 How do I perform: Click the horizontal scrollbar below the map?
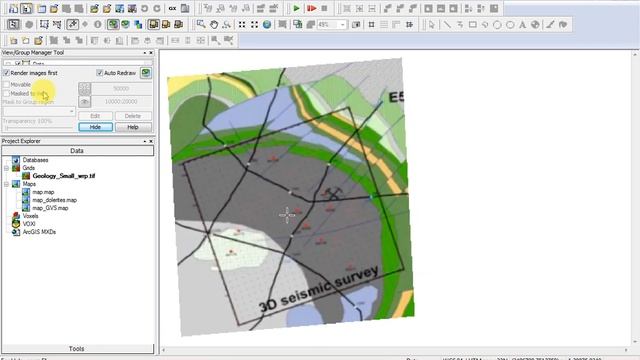pyautogui.click(x=395, y=350)
